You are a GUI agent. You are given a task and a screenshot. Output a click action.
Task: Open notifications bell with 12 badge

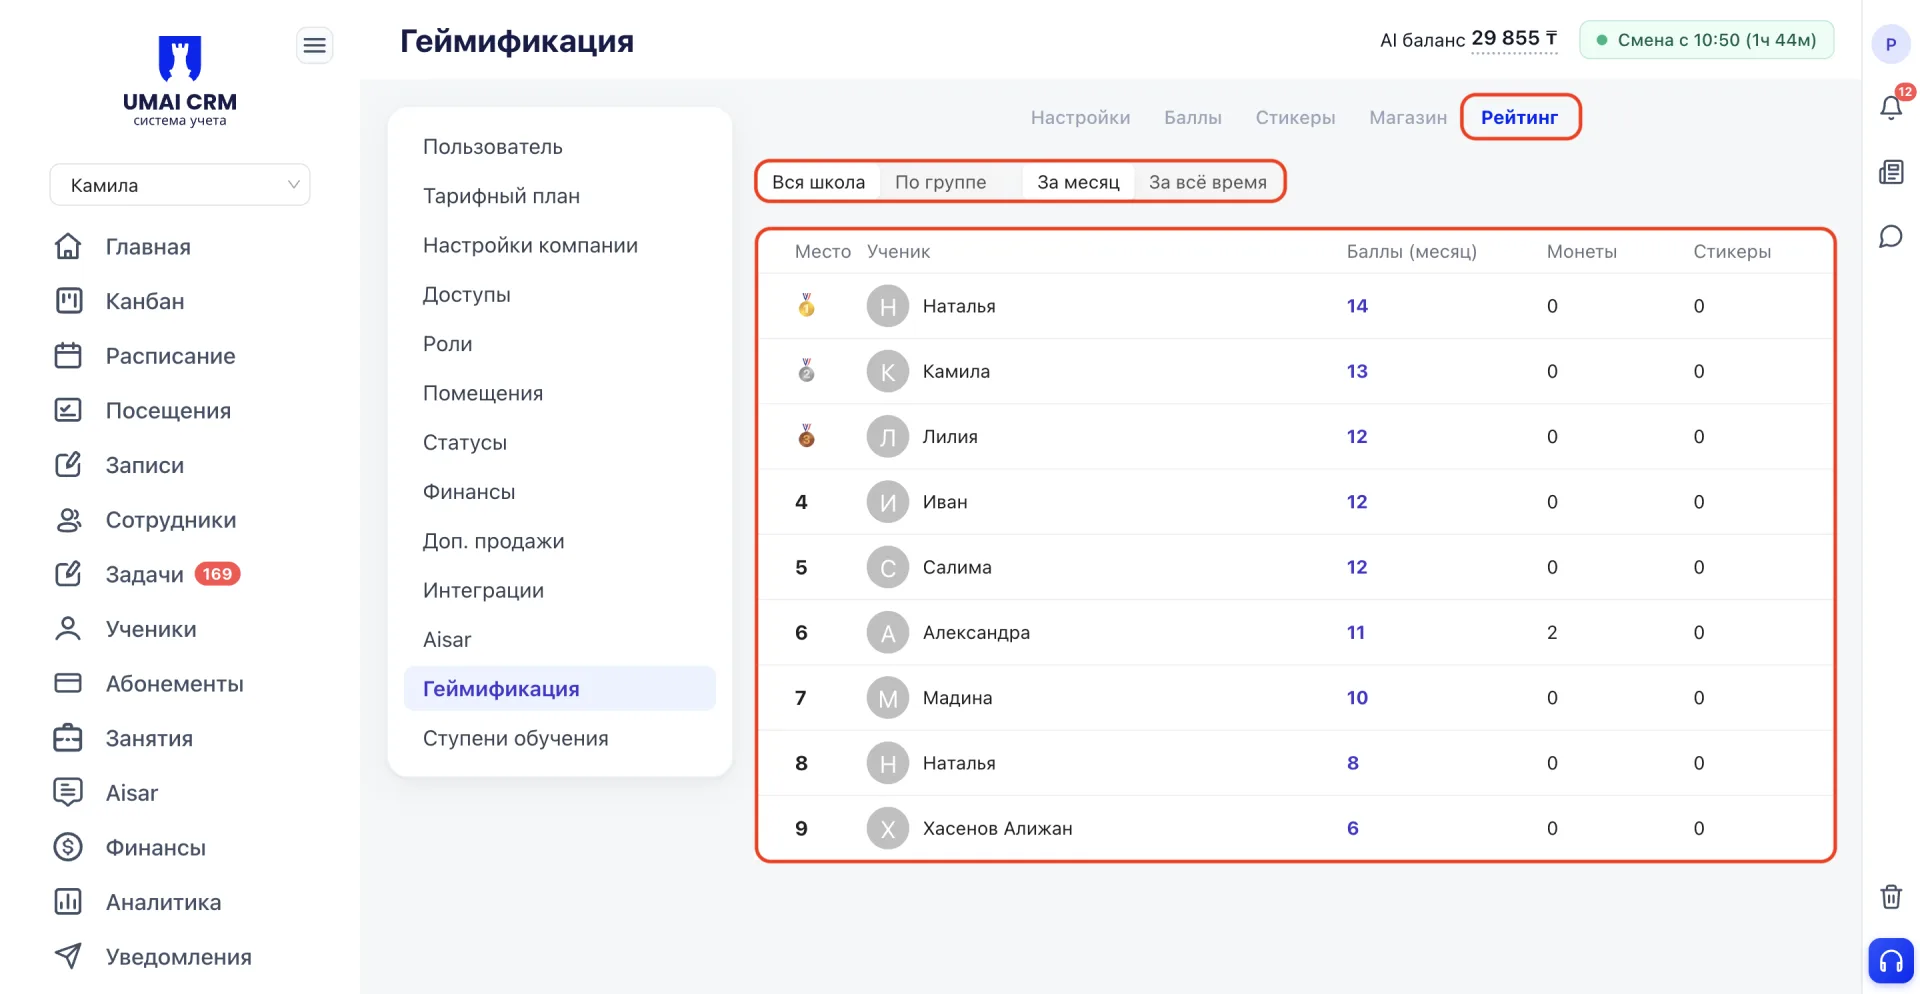1891,106
